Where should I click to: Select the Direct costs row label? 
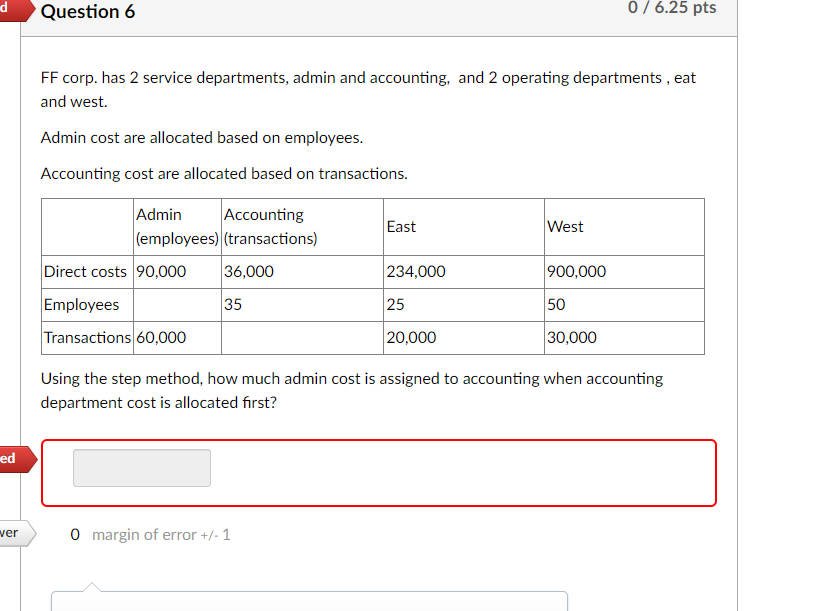pos(83,271)
